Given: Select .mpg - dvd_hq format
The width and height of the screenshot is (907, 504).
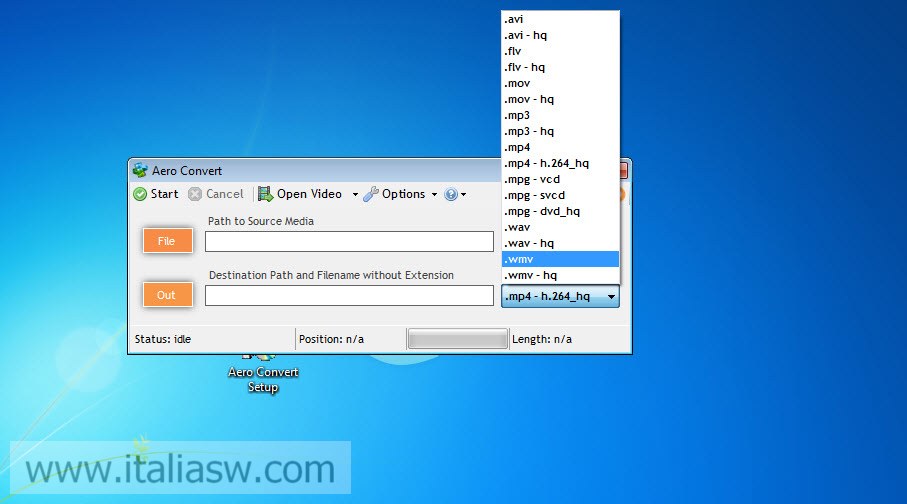Looking at the screenshot, I should [x=560, y=211].
